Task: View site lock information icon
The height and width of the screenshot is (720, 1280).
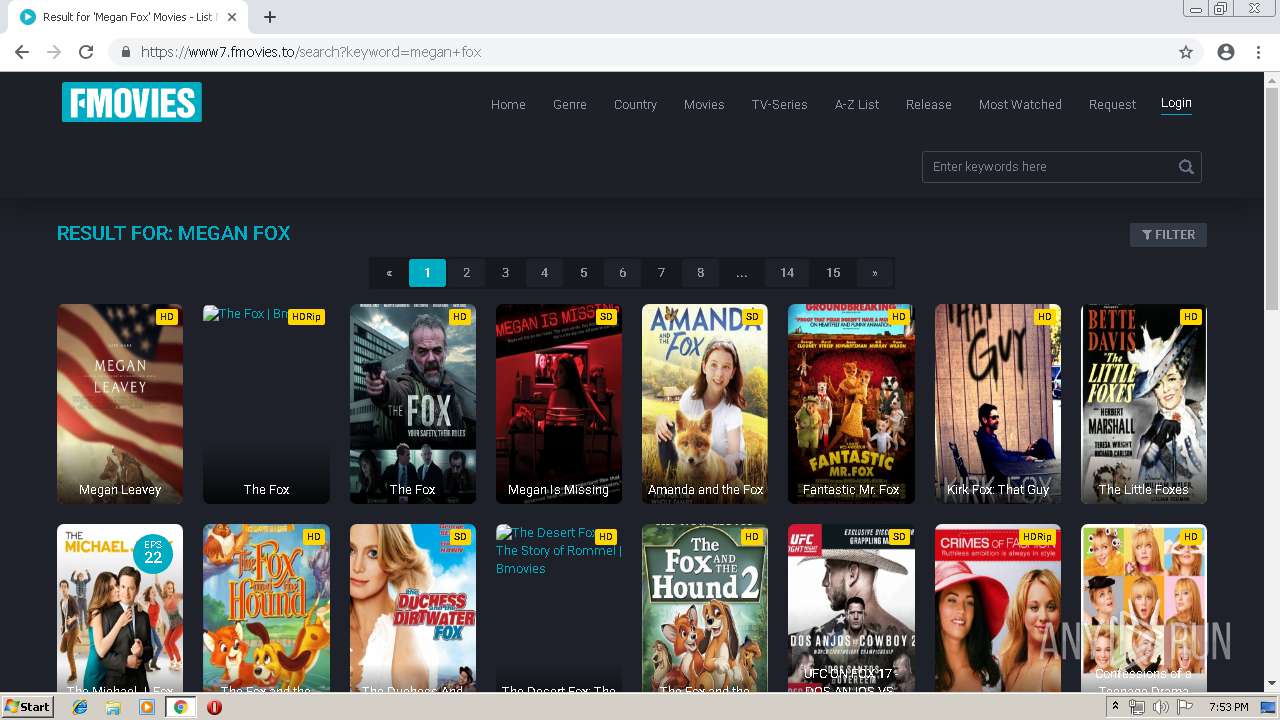Action: click(x=125, y=52)
